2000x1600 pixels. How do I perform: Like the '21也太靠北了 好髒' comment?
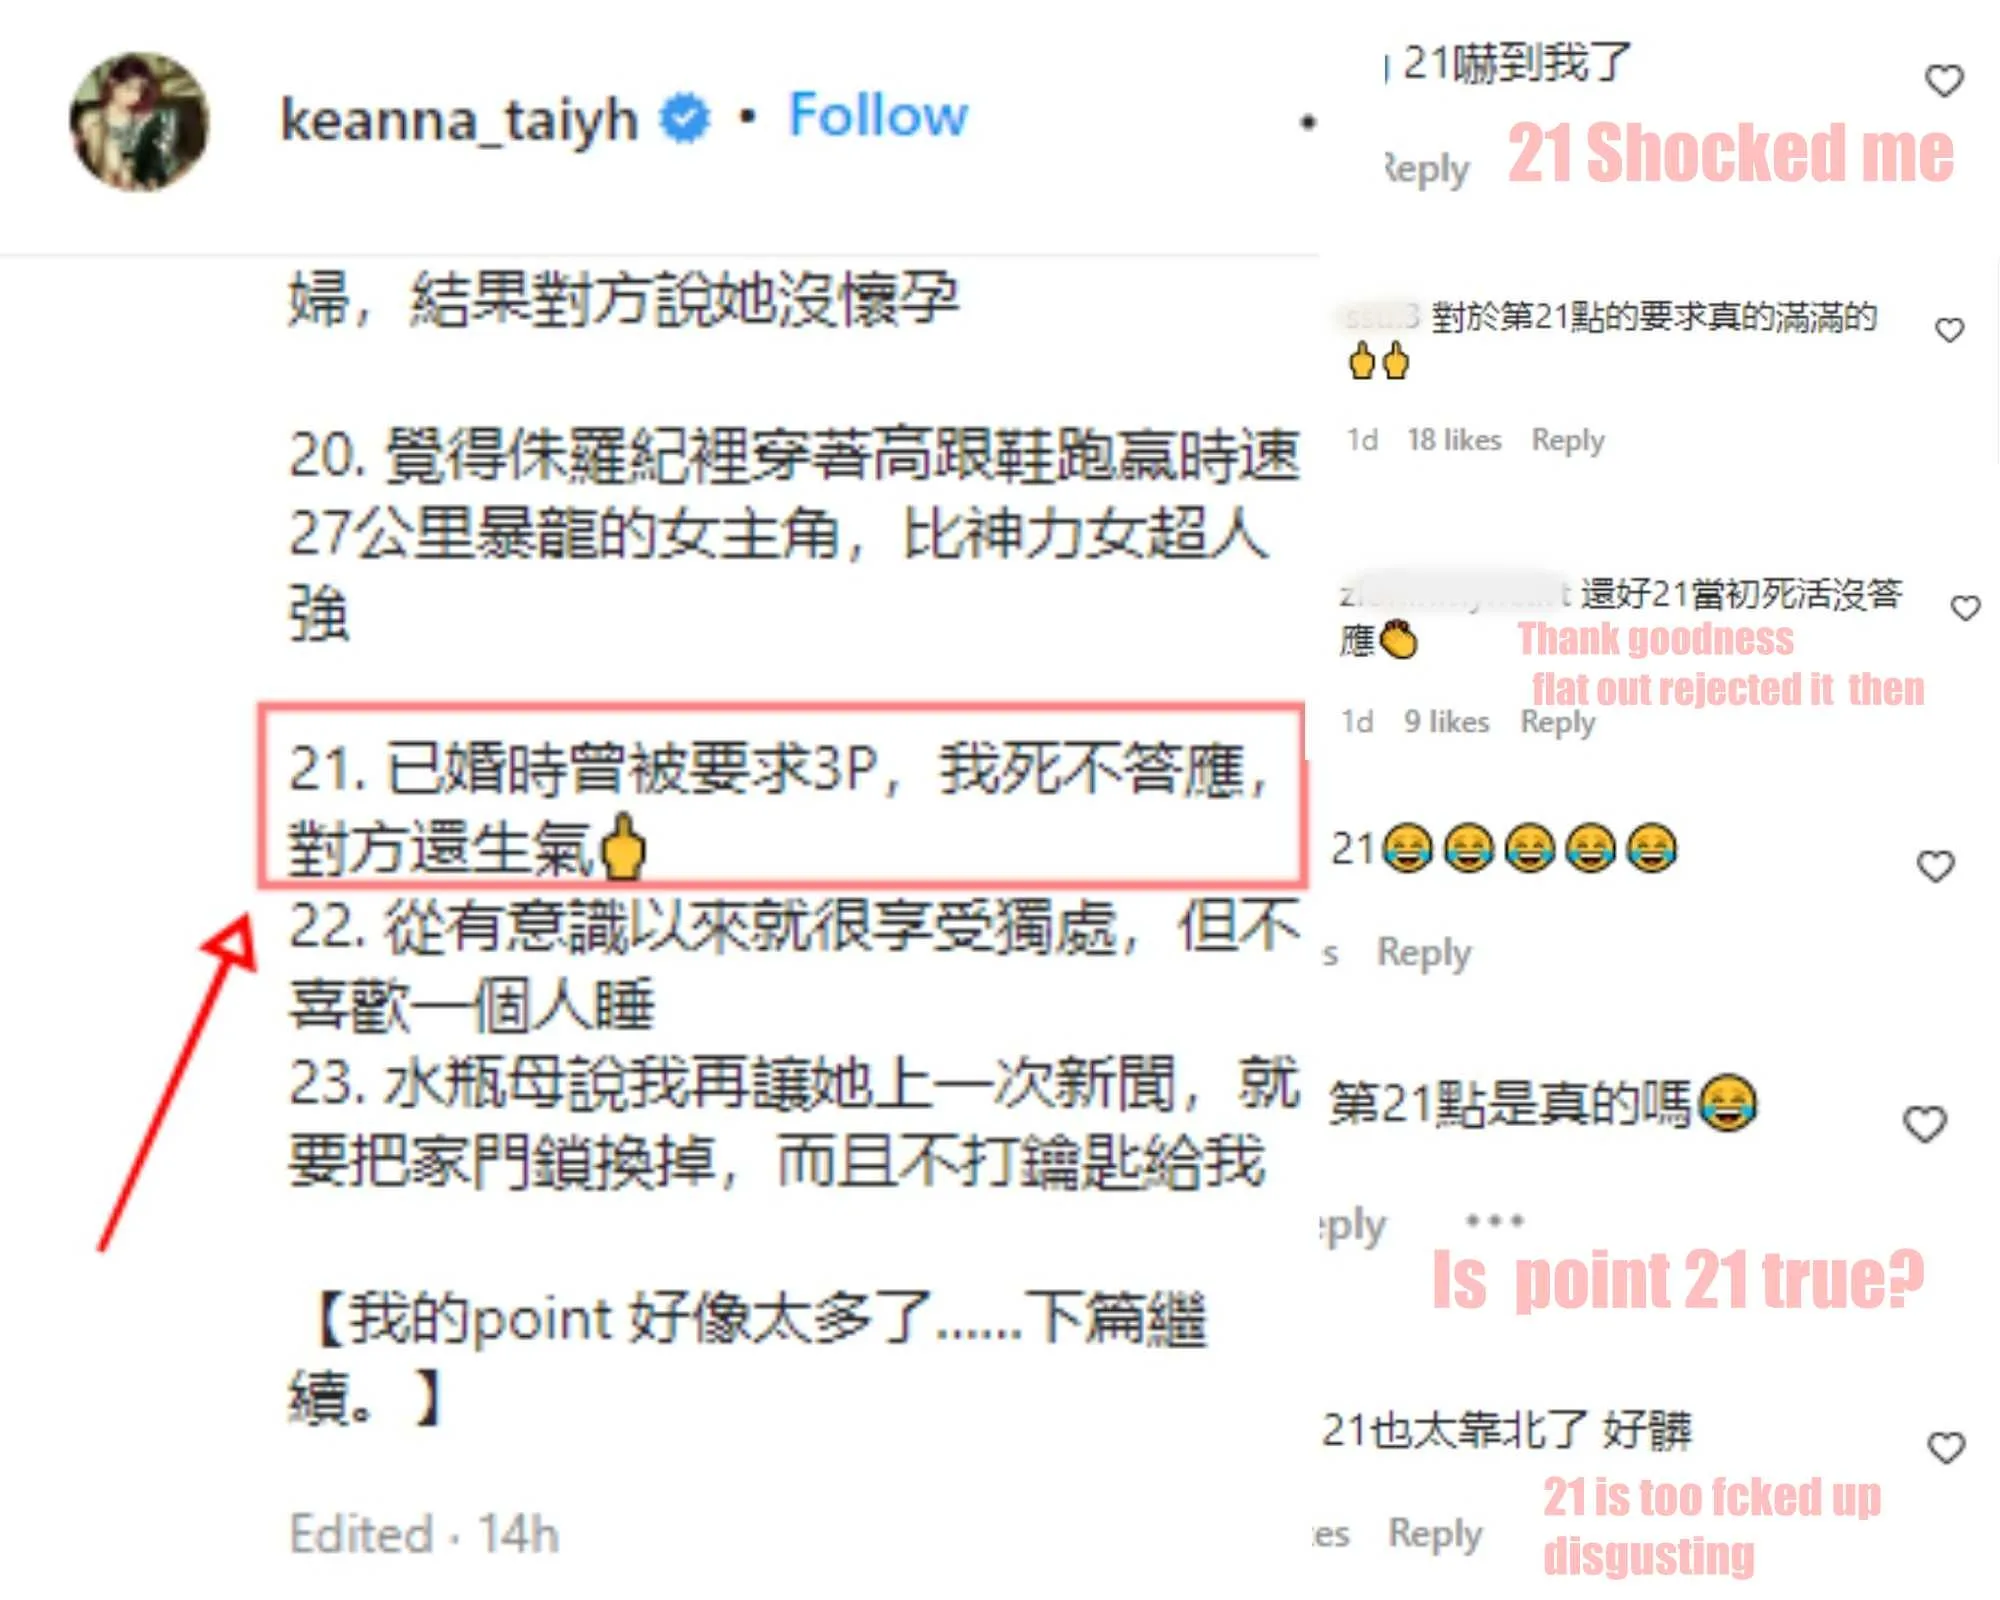click(x=1946, y=1447)
